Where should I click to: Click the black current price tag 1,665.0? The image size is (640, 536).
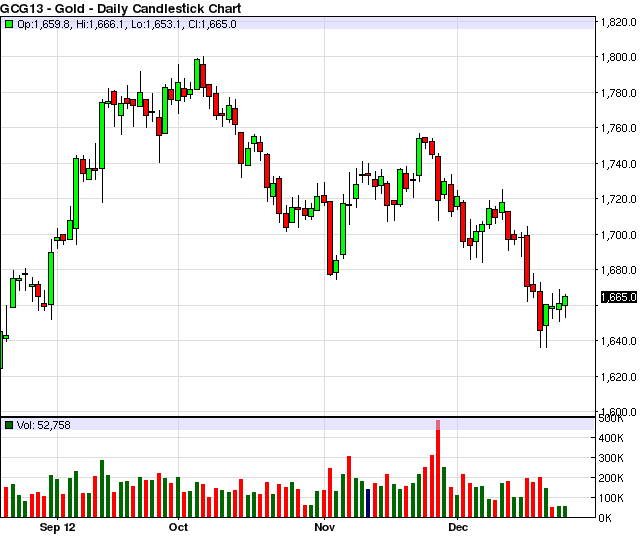point(619,297)
